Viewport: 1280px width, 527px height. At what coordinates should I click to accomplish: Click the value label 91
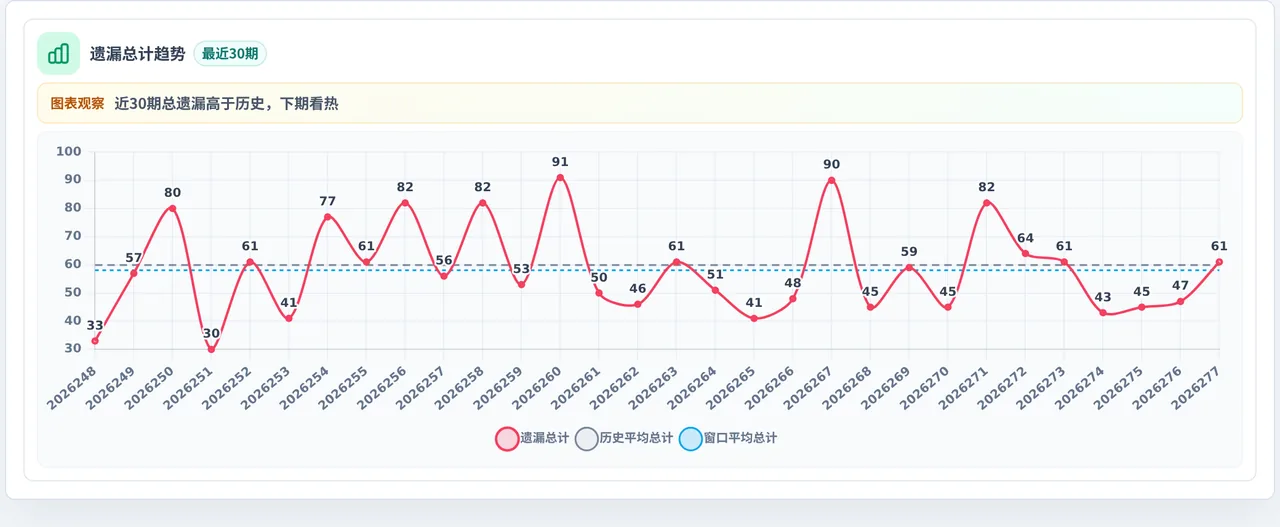click(560, 162)
